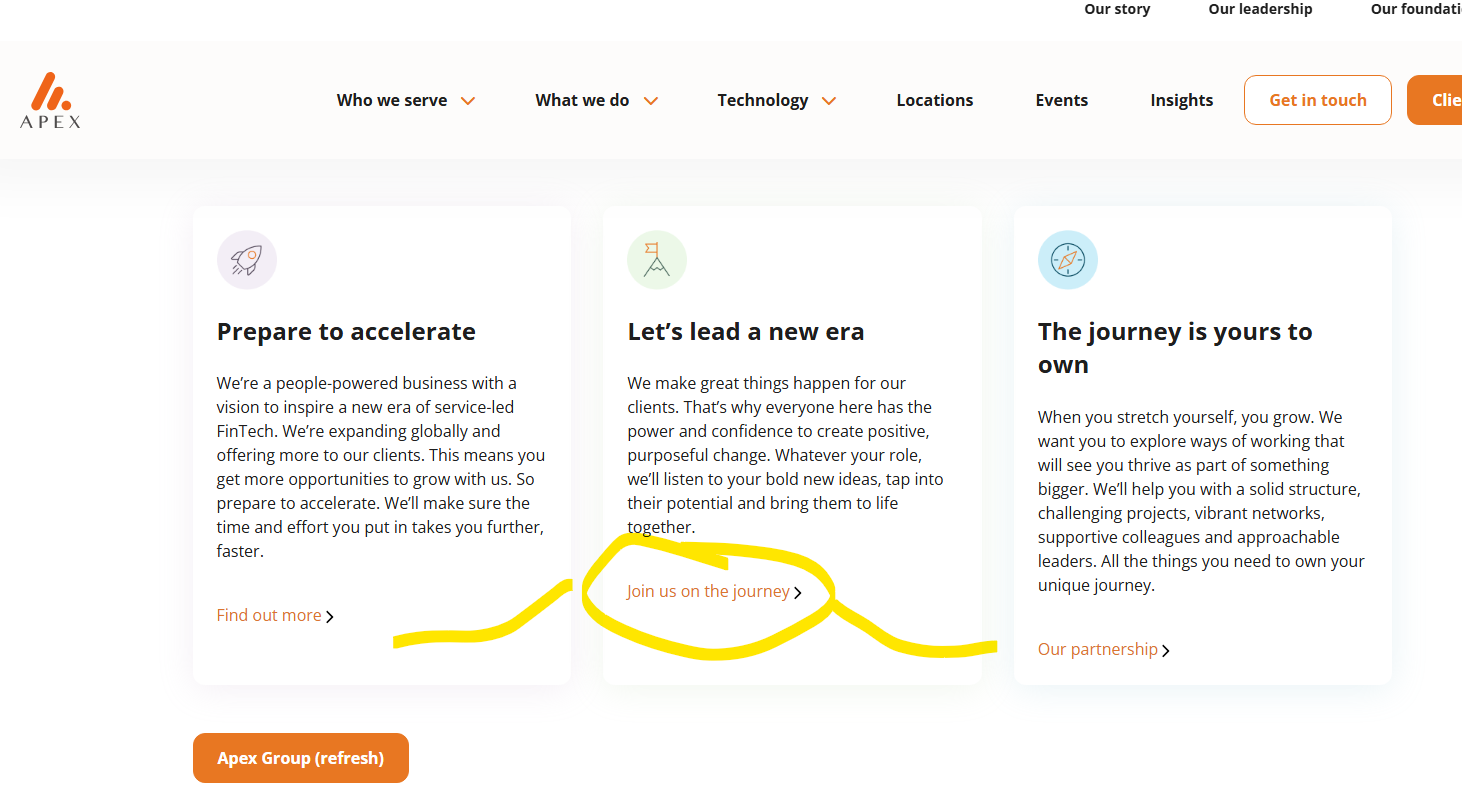Viewport: 1462px width, 787px height.
Task: Click the Apex logo icon
Action: coord(50,100)
